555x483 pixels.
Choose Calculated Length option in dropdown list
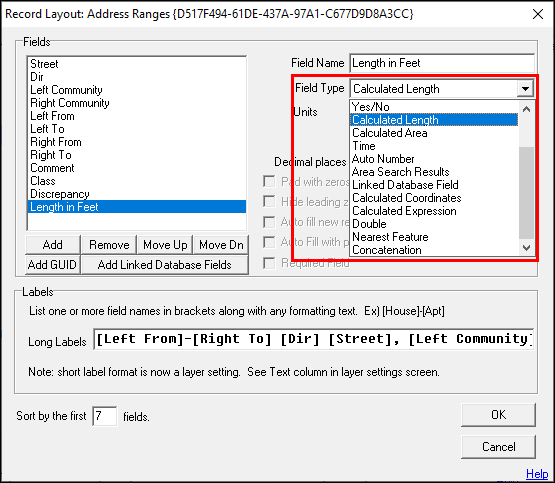coord(434,120)
